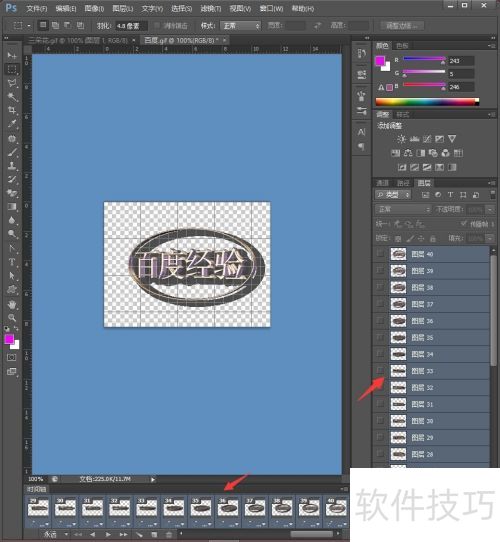Show layer 图层 33 visibility

click(x=380, y=371)
